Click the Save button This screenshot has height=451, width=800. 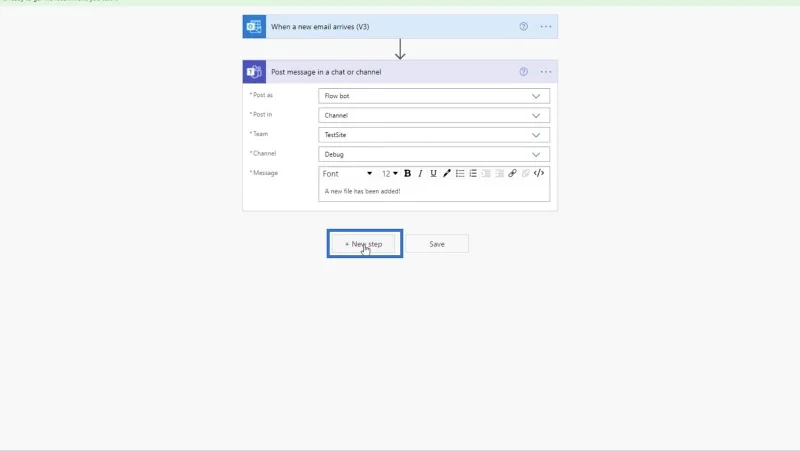tap(437, 244)
